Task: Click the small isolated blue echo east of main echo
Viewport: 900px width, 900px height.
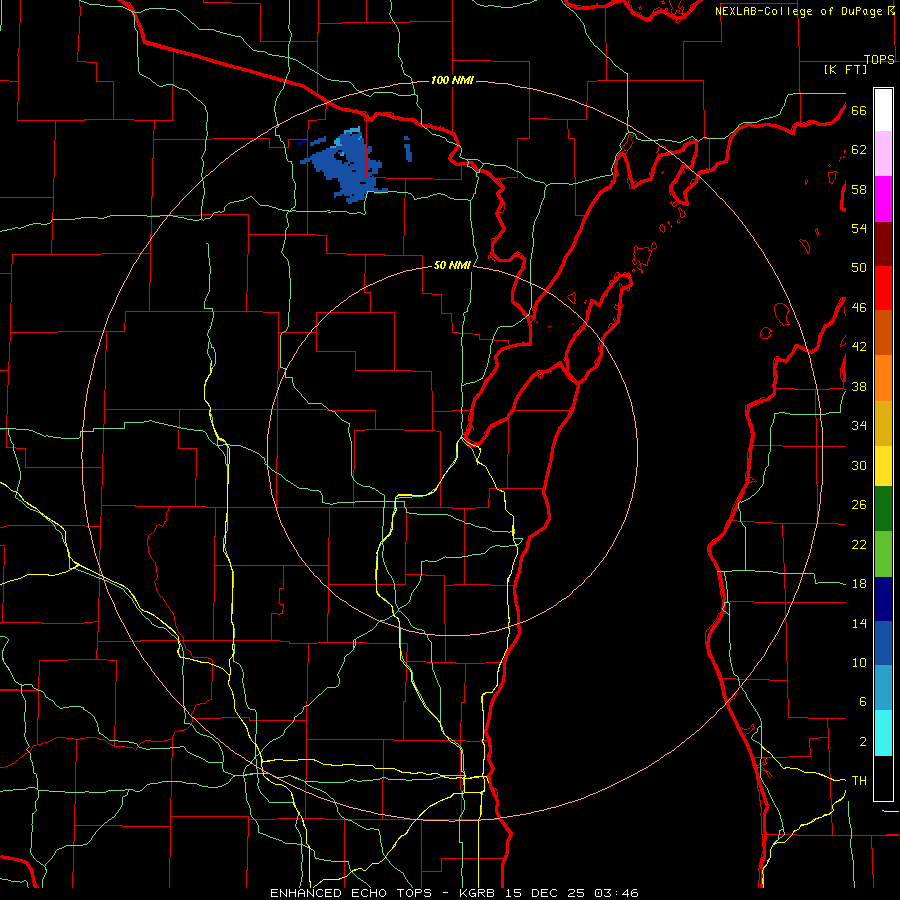Action: pos(408,149)
